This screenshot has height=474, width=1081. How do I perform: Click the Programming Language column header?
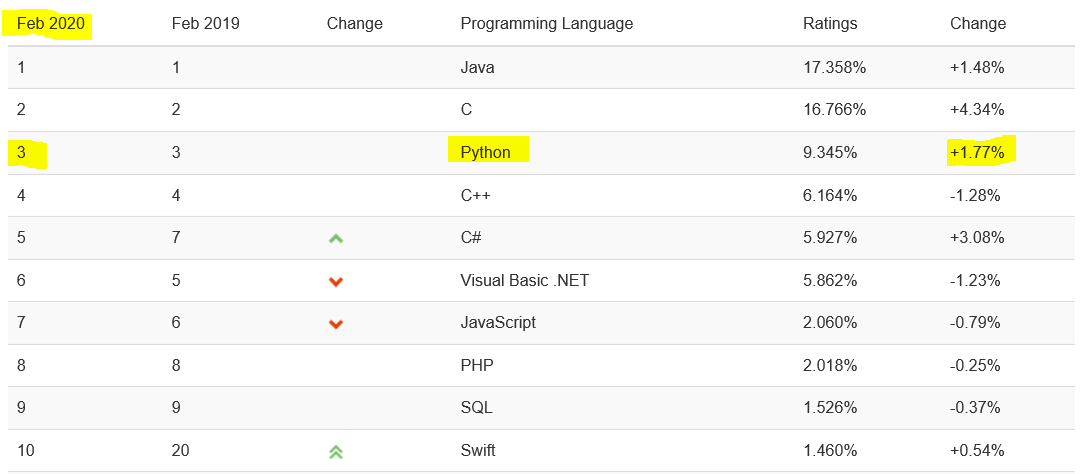pyautogui.click(x=546, y=24)
